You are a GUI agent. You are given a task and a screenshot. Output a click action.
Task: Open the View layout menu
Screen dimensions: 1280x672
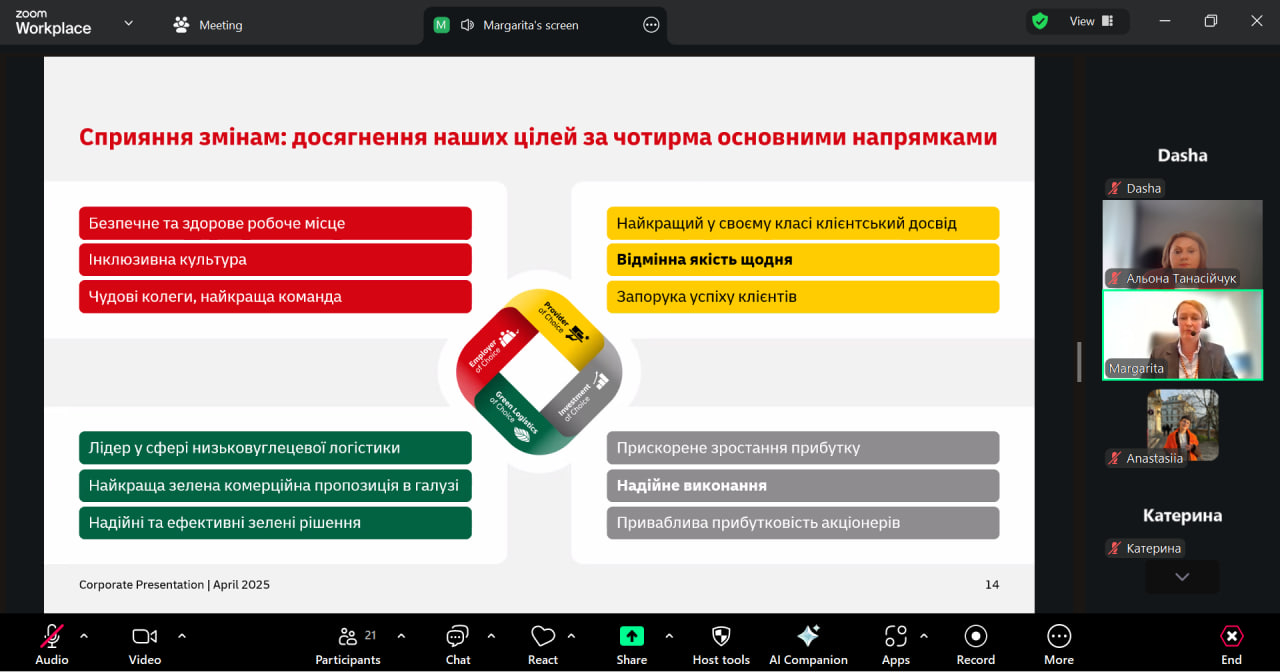pos(1091,21)
